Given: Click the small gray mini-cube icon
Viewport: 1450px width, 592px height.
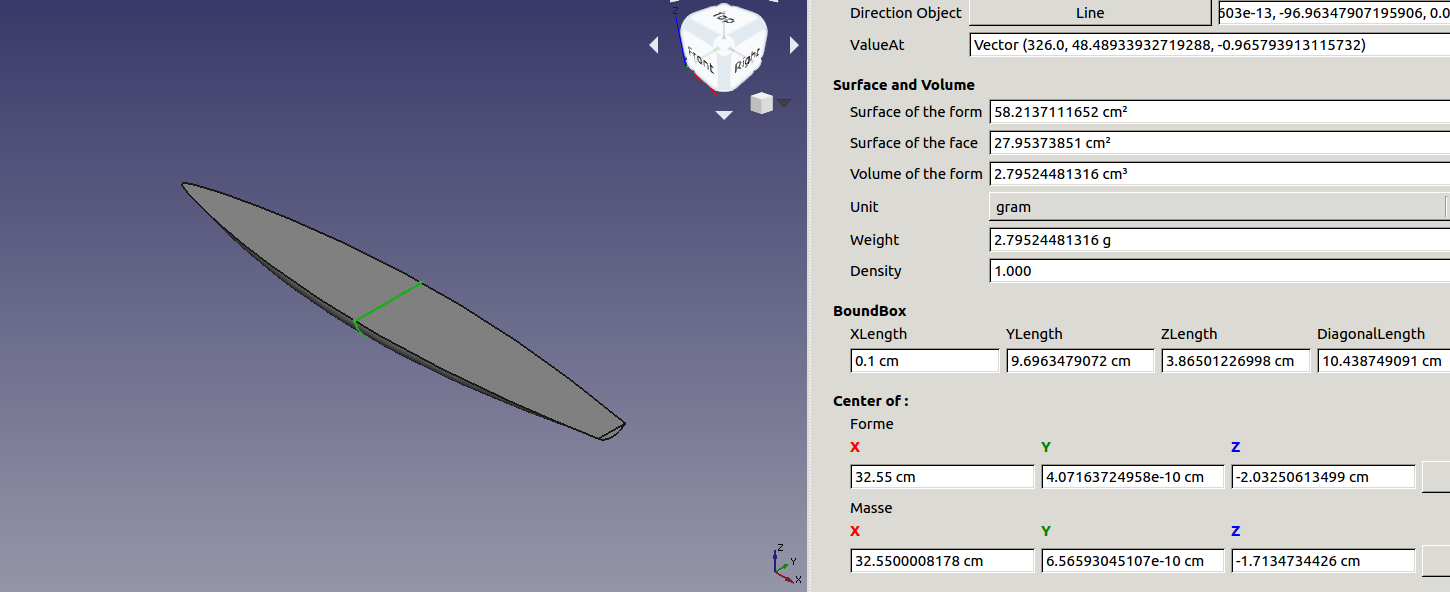Looking at the screenshot, I should click(761, 102).
